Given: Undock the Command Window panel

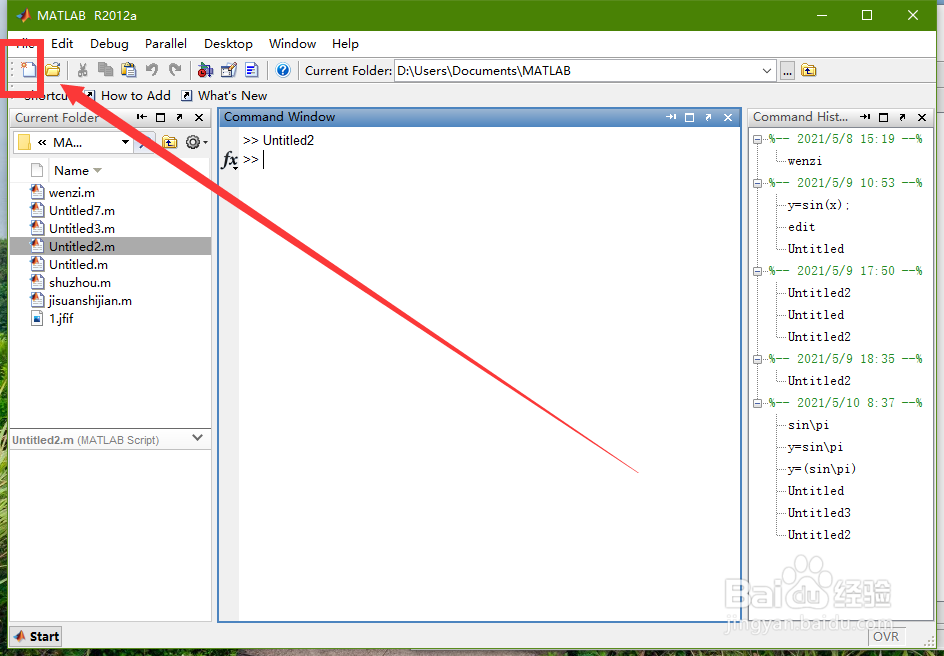Looking at the screenshot, I should click(x=709, y=117).
